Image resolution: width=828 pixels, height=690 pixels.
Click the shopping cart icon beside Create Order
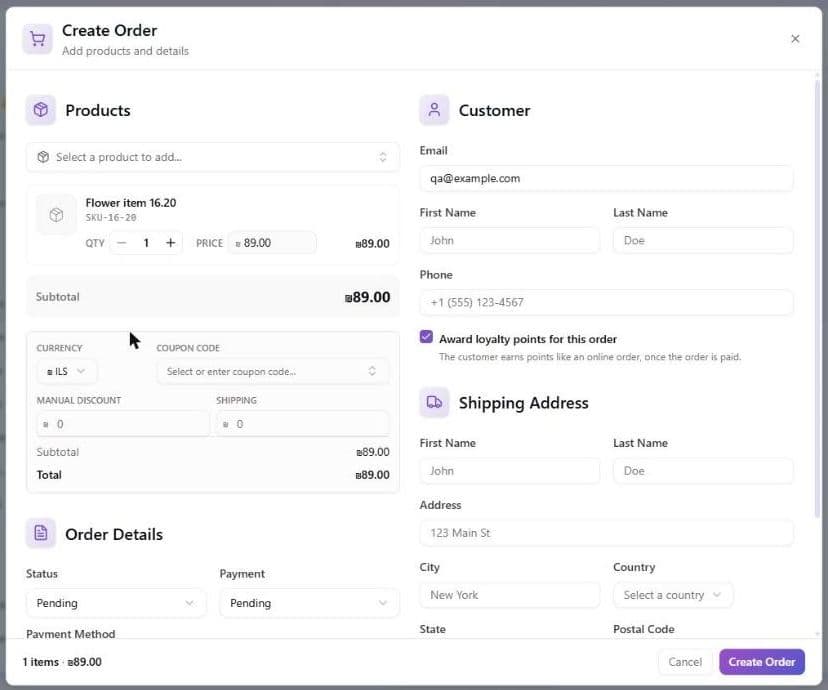click(37, 39)
